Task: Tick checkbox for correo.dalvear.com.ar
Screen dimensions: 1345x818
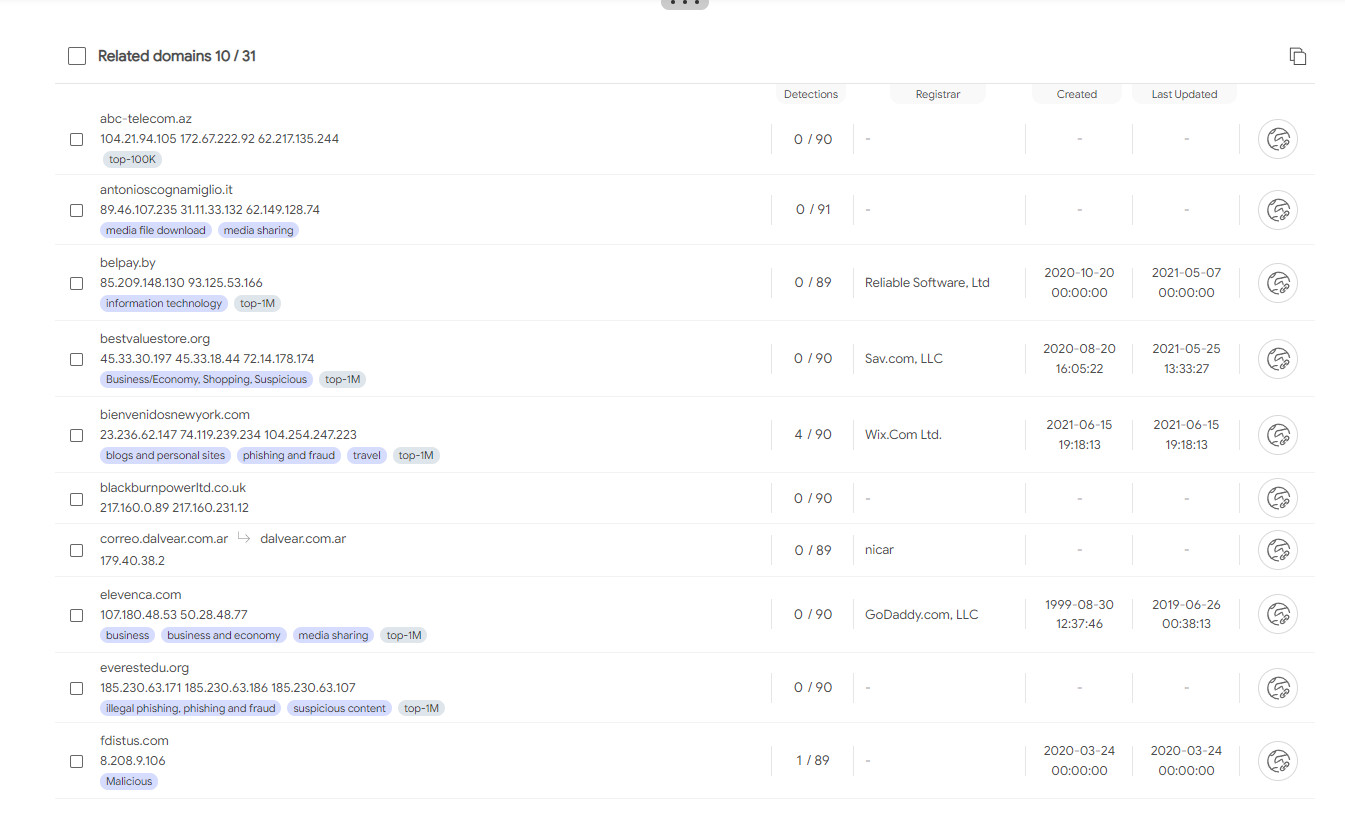Action: point(76,550)
